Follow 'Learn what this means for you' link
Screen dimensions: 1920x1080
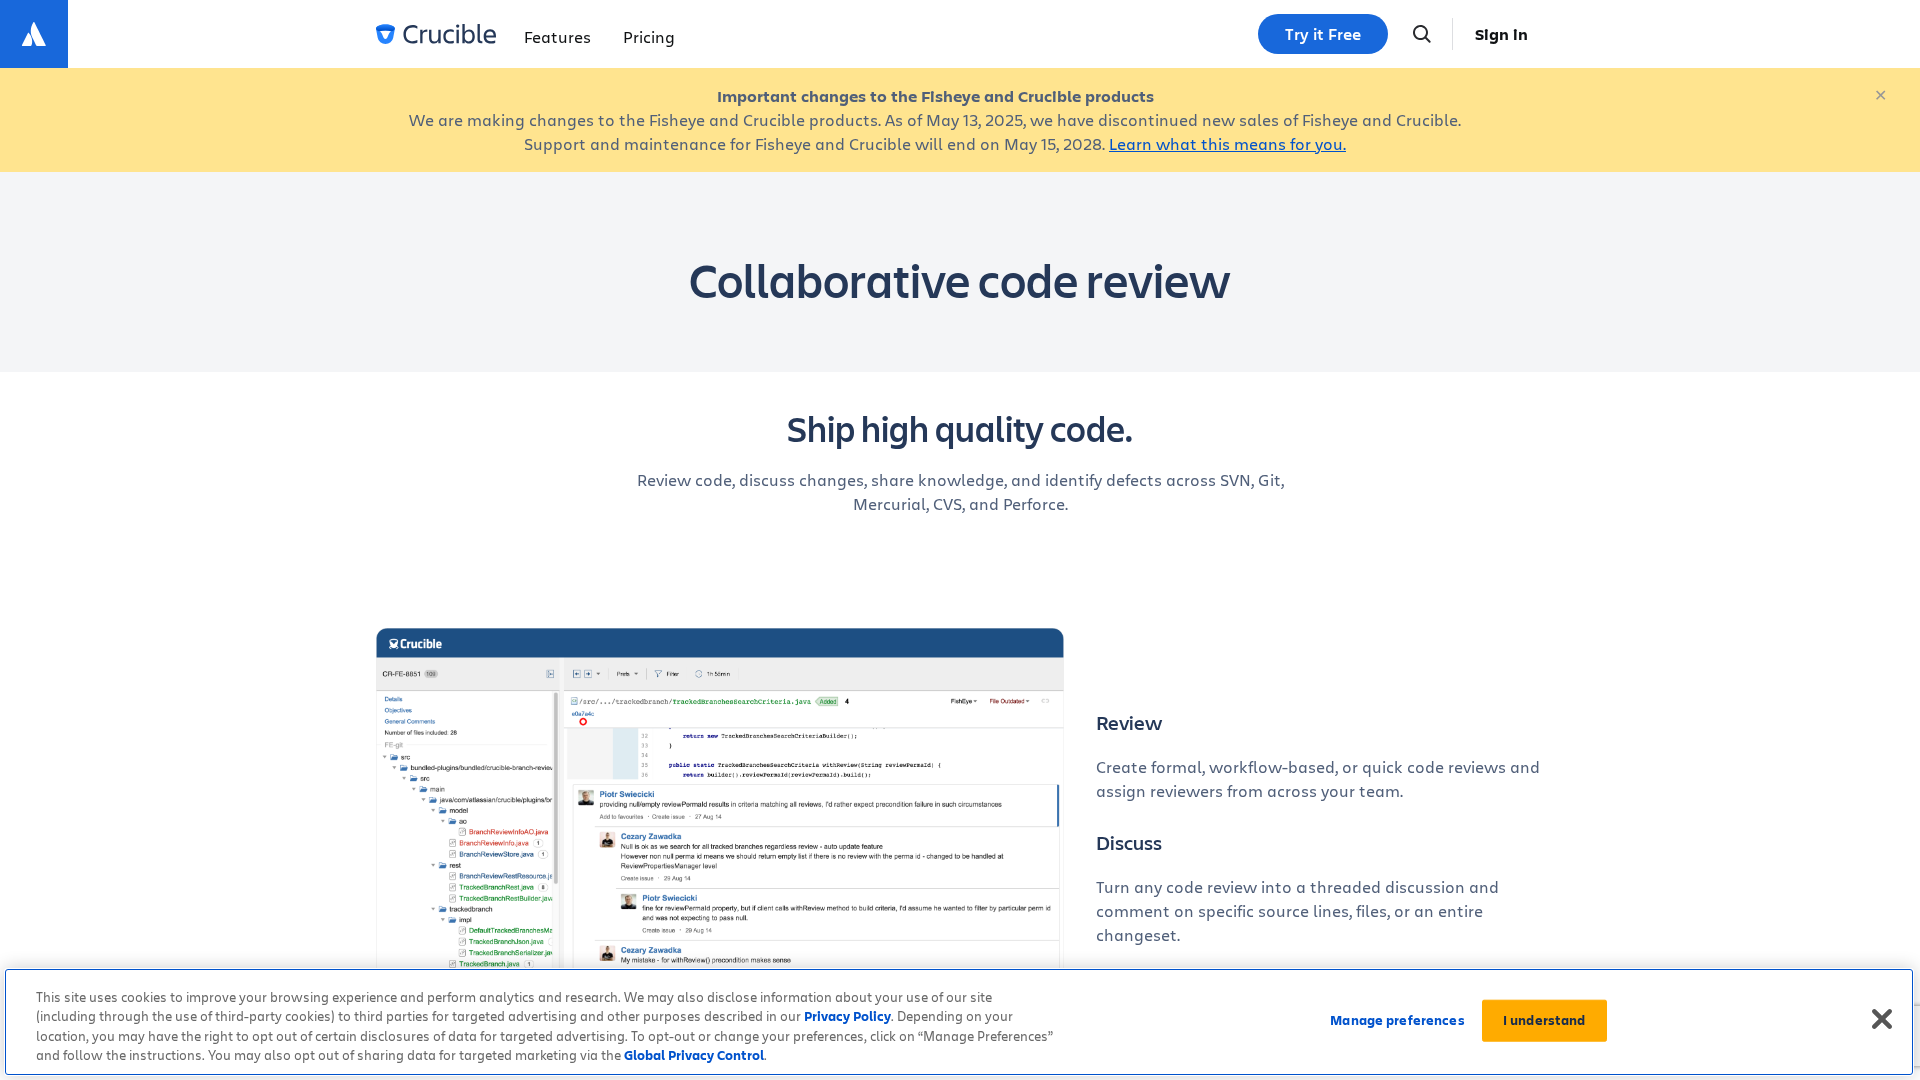[1227, 144]
